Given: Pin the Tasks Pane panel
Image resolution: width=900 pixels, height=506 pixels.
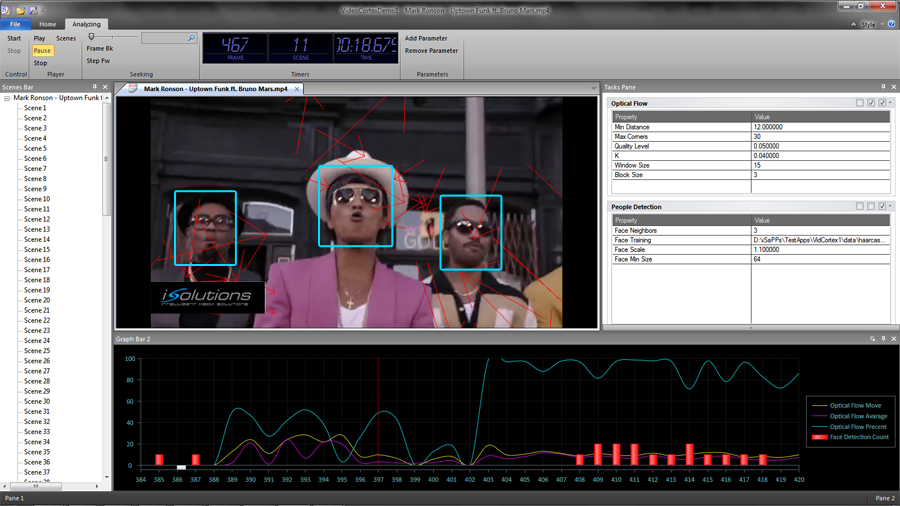Looking at the screenshot, I should 883,87.
